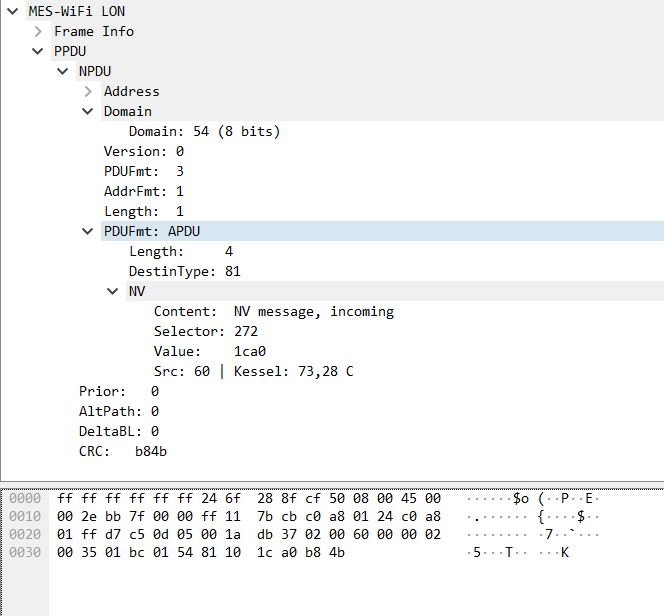Expand the Frame Info node
Viewport: 664px width, 616px height.
(x=38, y=31)
